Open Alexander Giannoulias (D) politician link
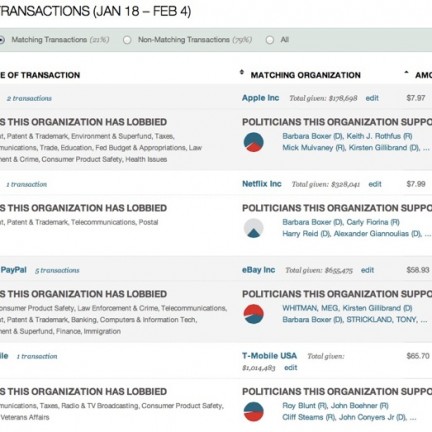 pyautogui.click(x=378, y=234)
